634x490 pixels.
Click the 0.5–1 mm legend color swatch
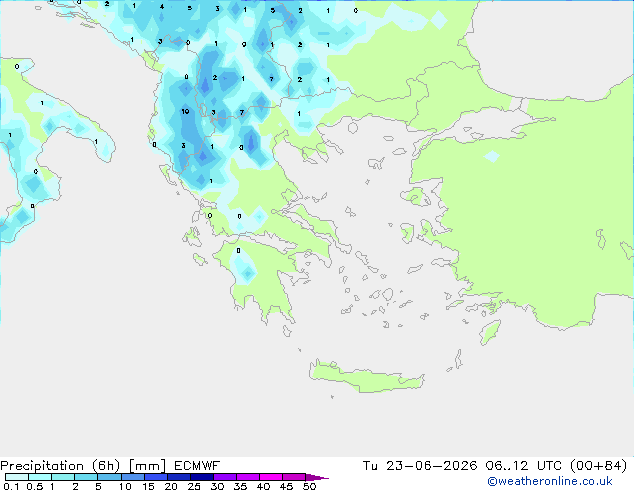coord(40,477)
